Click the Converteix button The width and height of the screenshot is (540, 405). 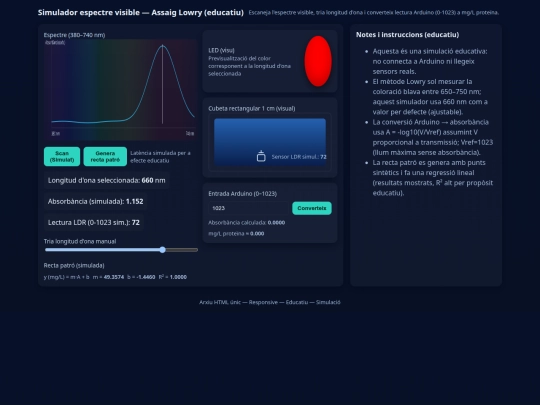tap(312, 208)
